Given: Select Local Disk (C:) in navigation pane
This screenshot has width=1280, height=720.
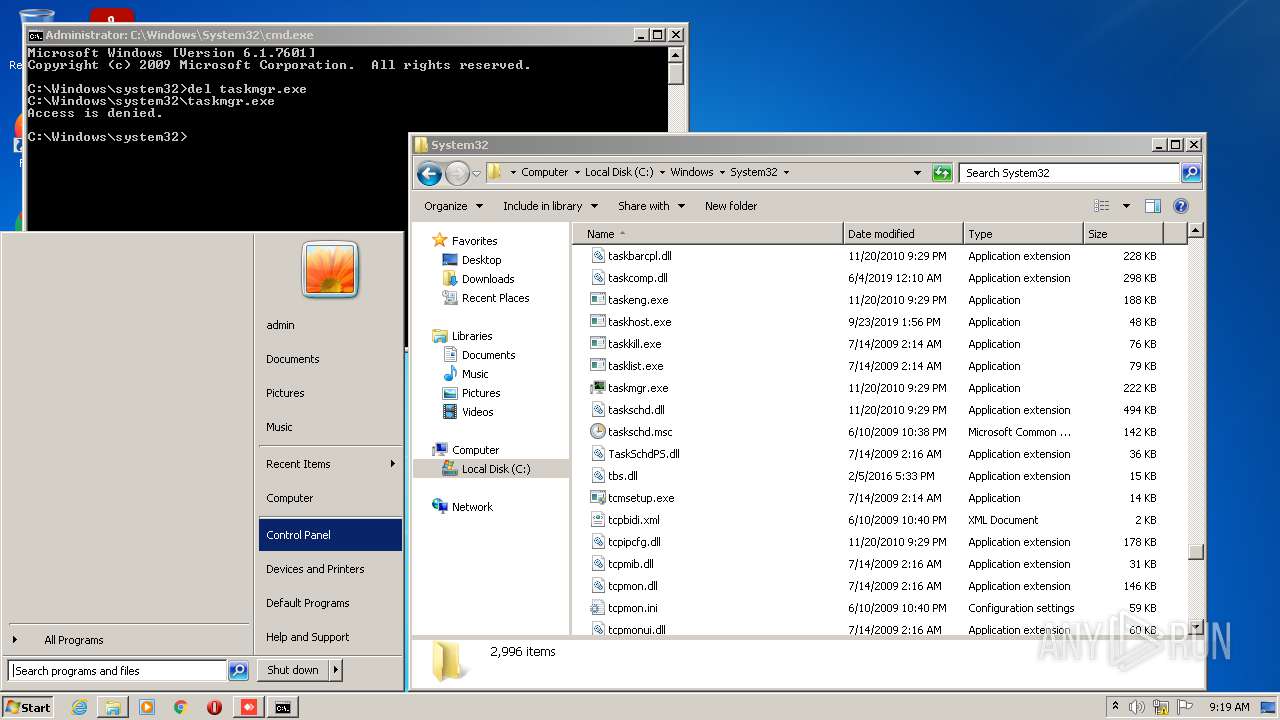Looking at the screenshot, I should [495, 469].
